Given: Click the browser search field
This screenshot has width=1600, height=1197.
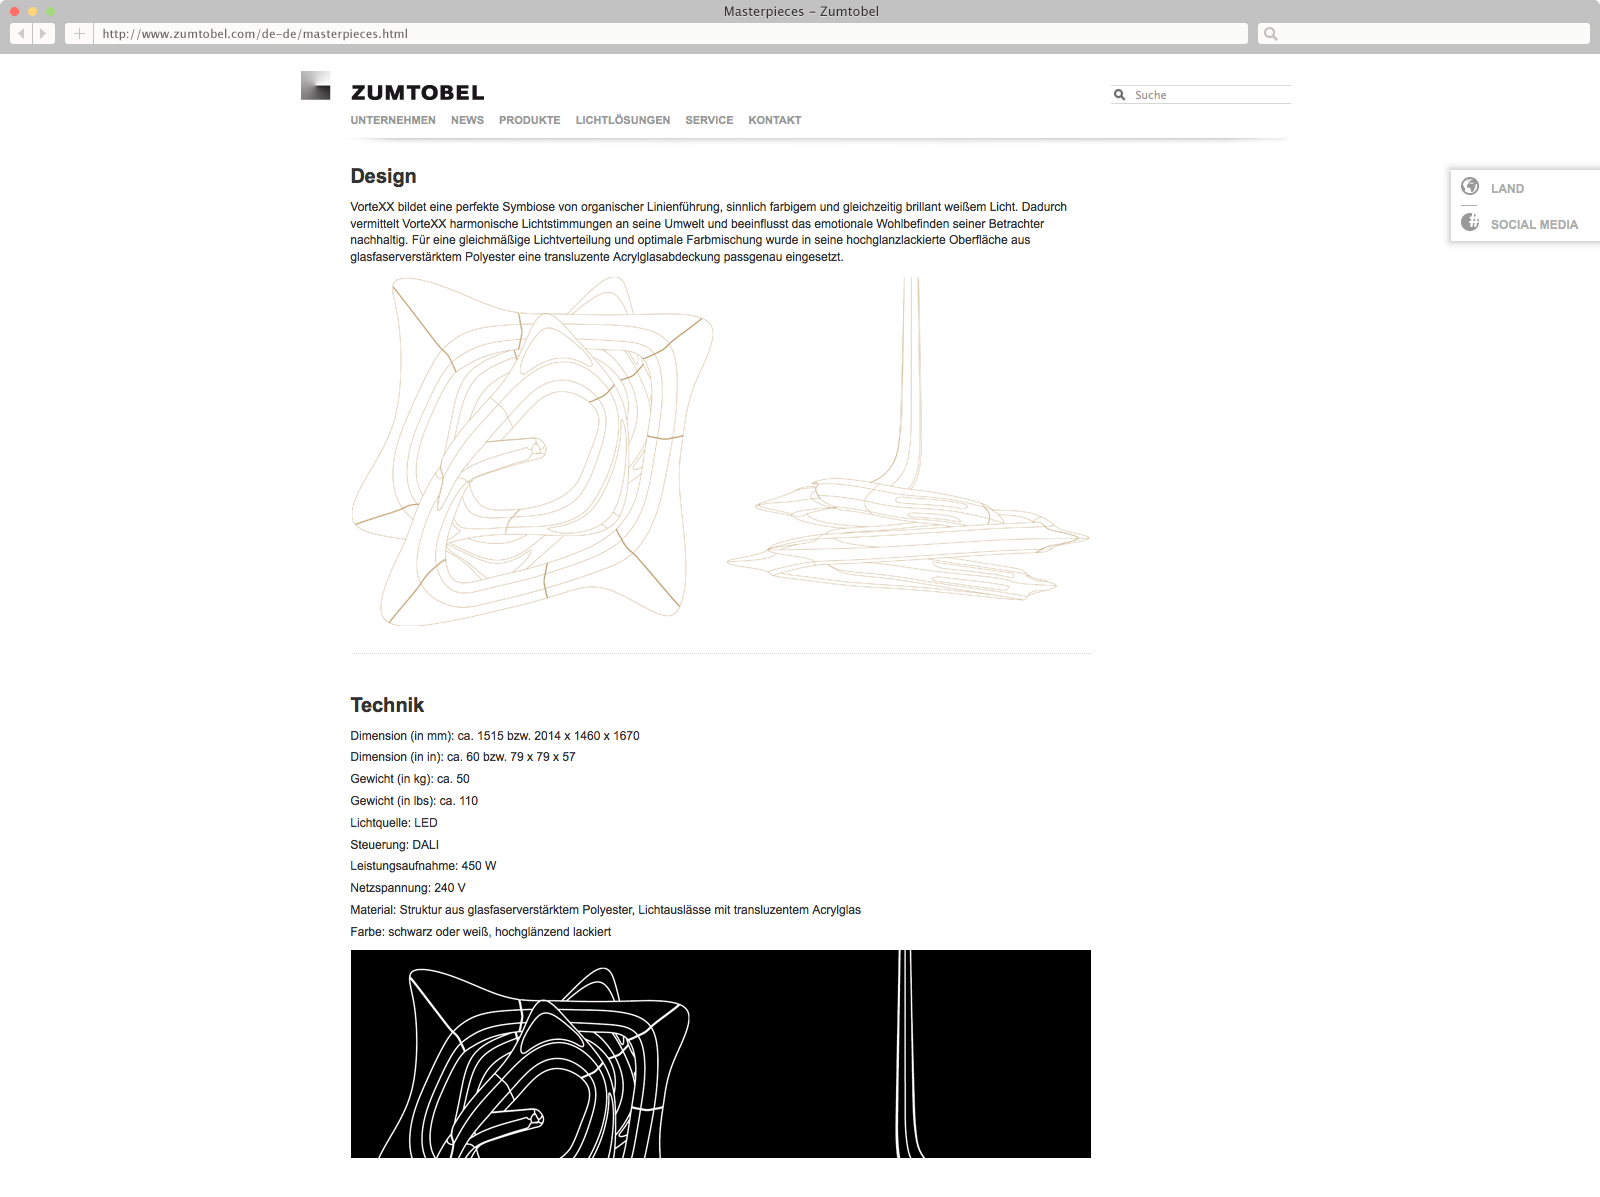Looking at the screenshot, I should coord(1423,34).
